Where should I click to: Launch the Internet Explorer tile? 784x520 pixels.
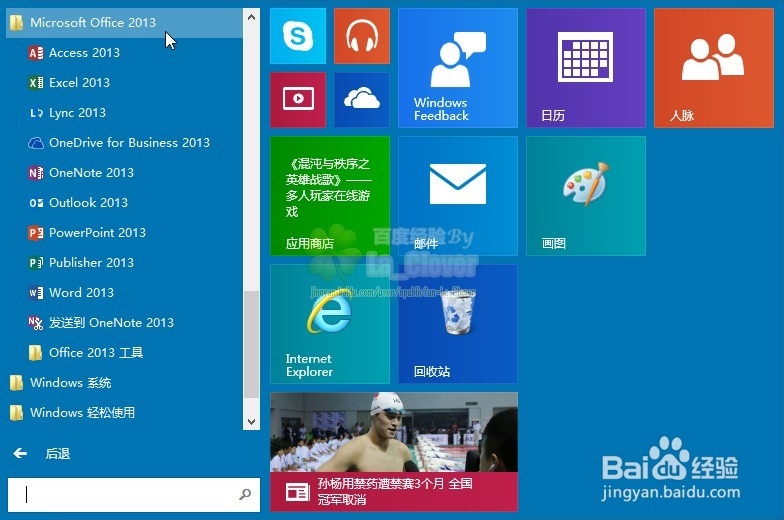click(x=330, y=324)
